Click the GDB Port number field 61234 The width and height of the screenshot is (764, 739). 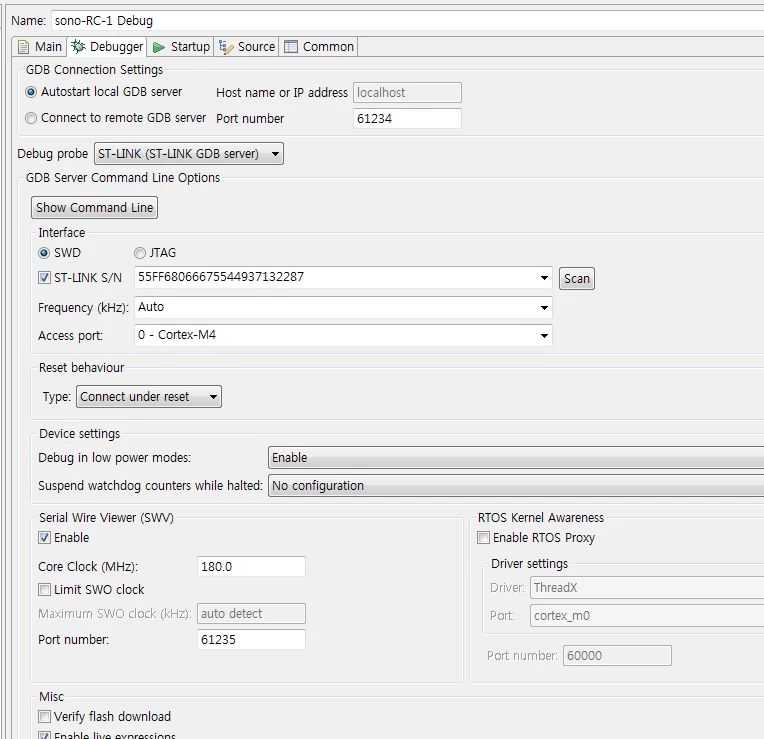[407, 118]
